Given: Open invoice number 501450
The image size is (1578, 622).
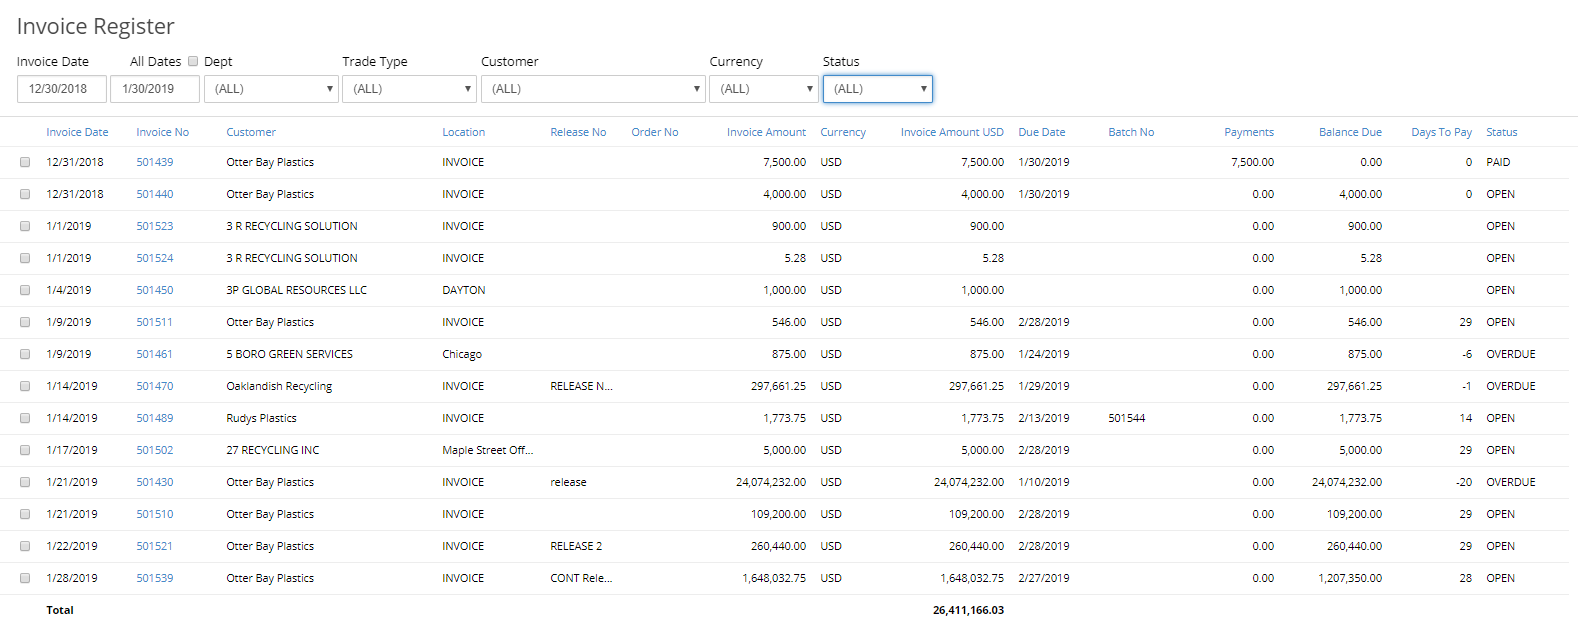Looking at the screenshot, I should tap(155, 290).
